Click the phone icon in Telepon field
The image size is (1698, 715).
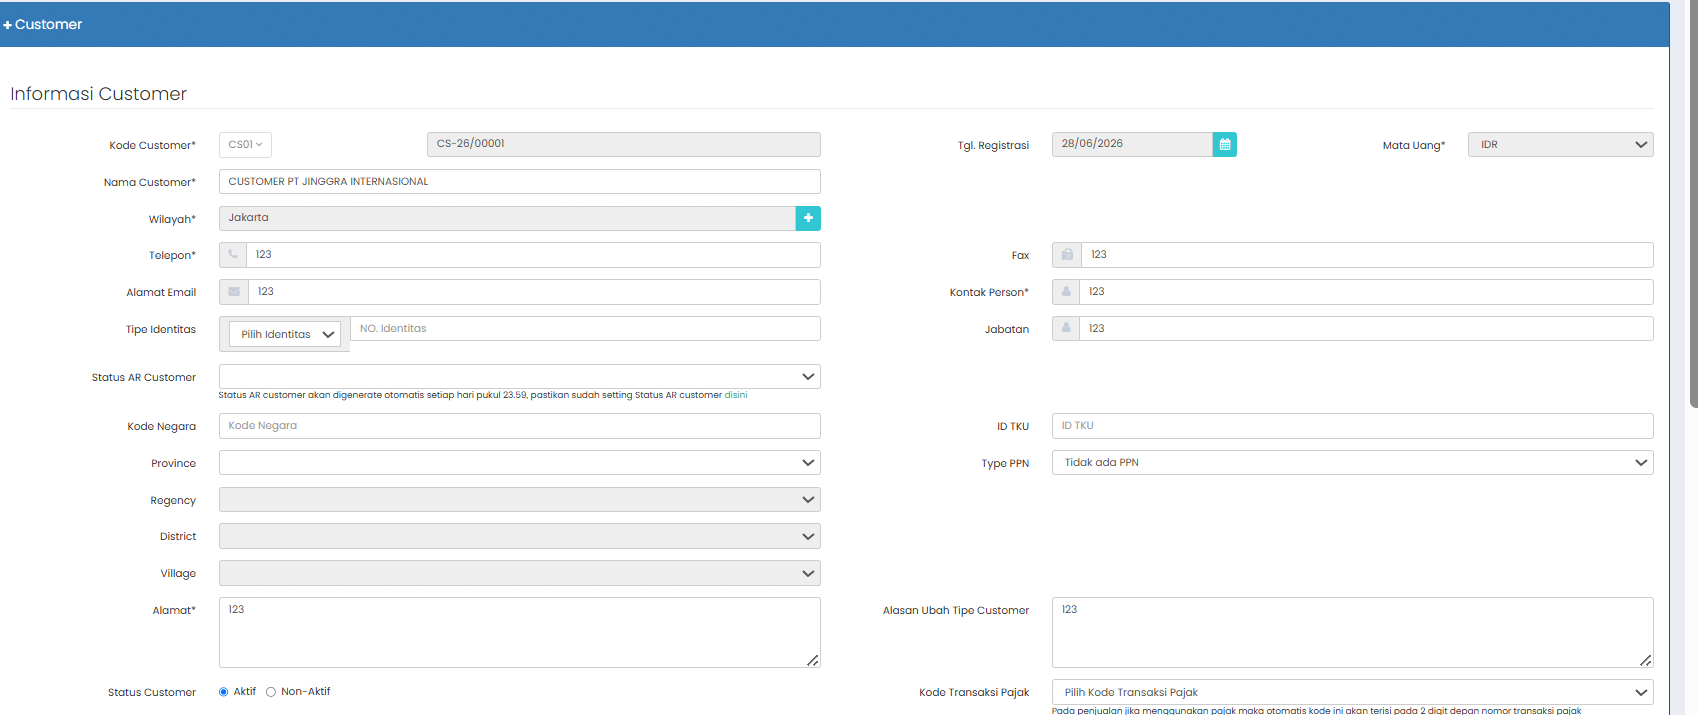[x=233, y=255]
